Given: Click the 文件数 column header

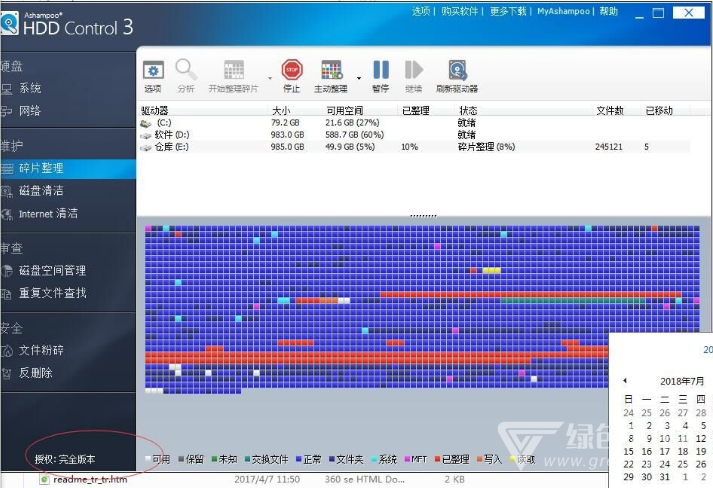Looking at the screenshot, I should (610, 111).
